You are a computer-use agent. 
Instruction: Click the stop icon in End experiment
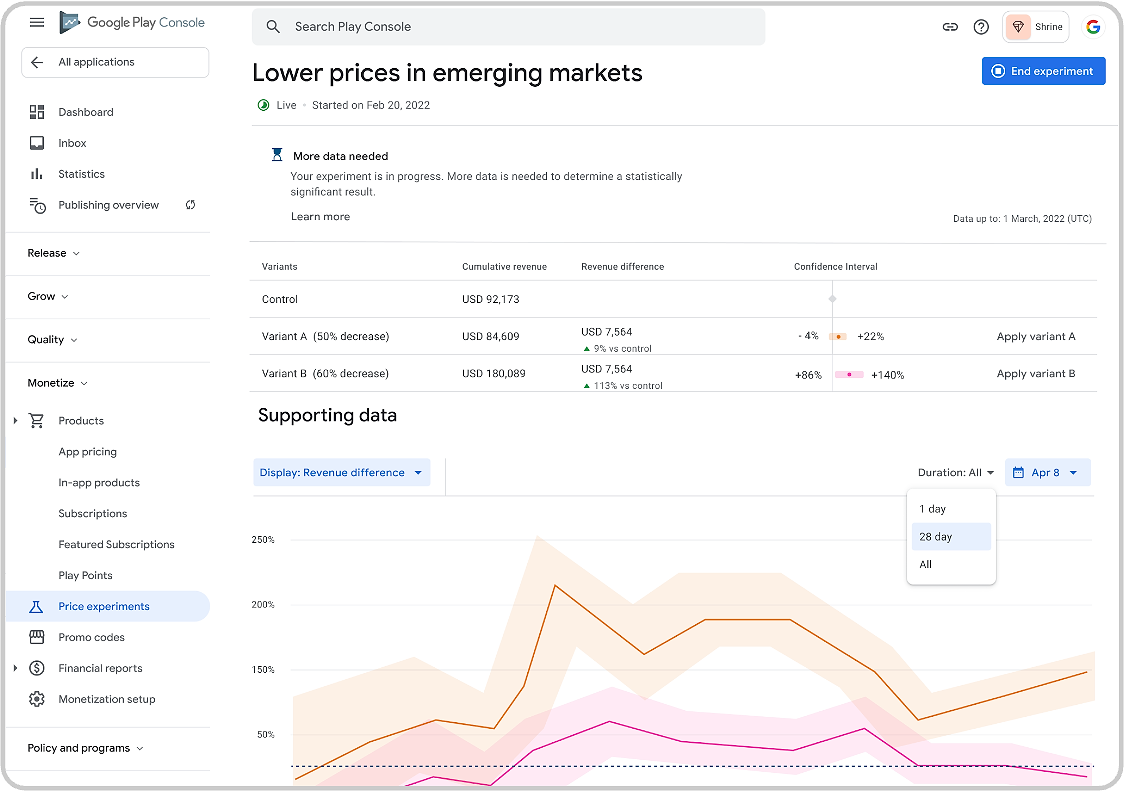click(997, 71)
